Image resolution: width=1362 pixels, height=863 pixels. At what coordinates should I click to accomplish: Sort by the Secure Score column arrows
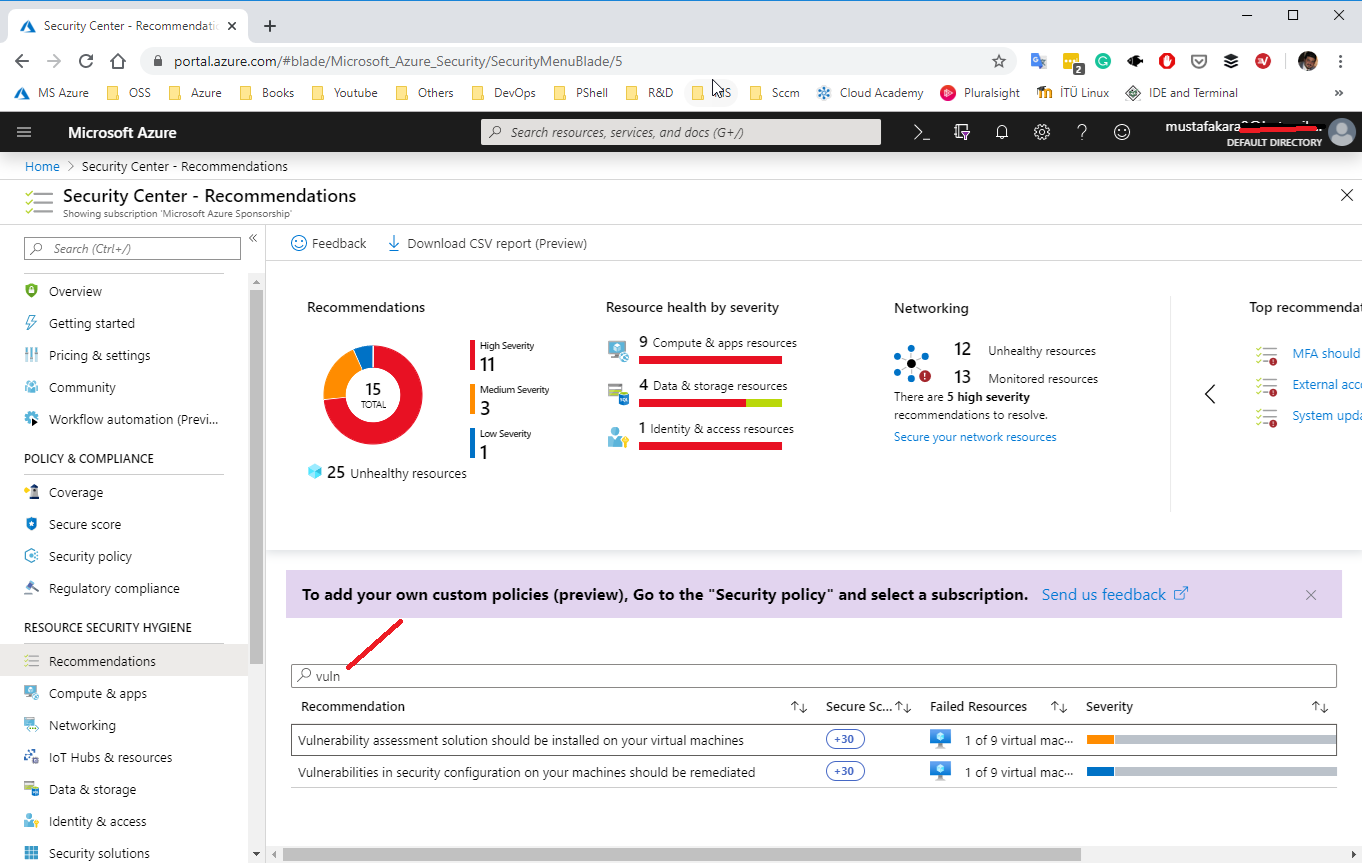click(x=903, y=707)
